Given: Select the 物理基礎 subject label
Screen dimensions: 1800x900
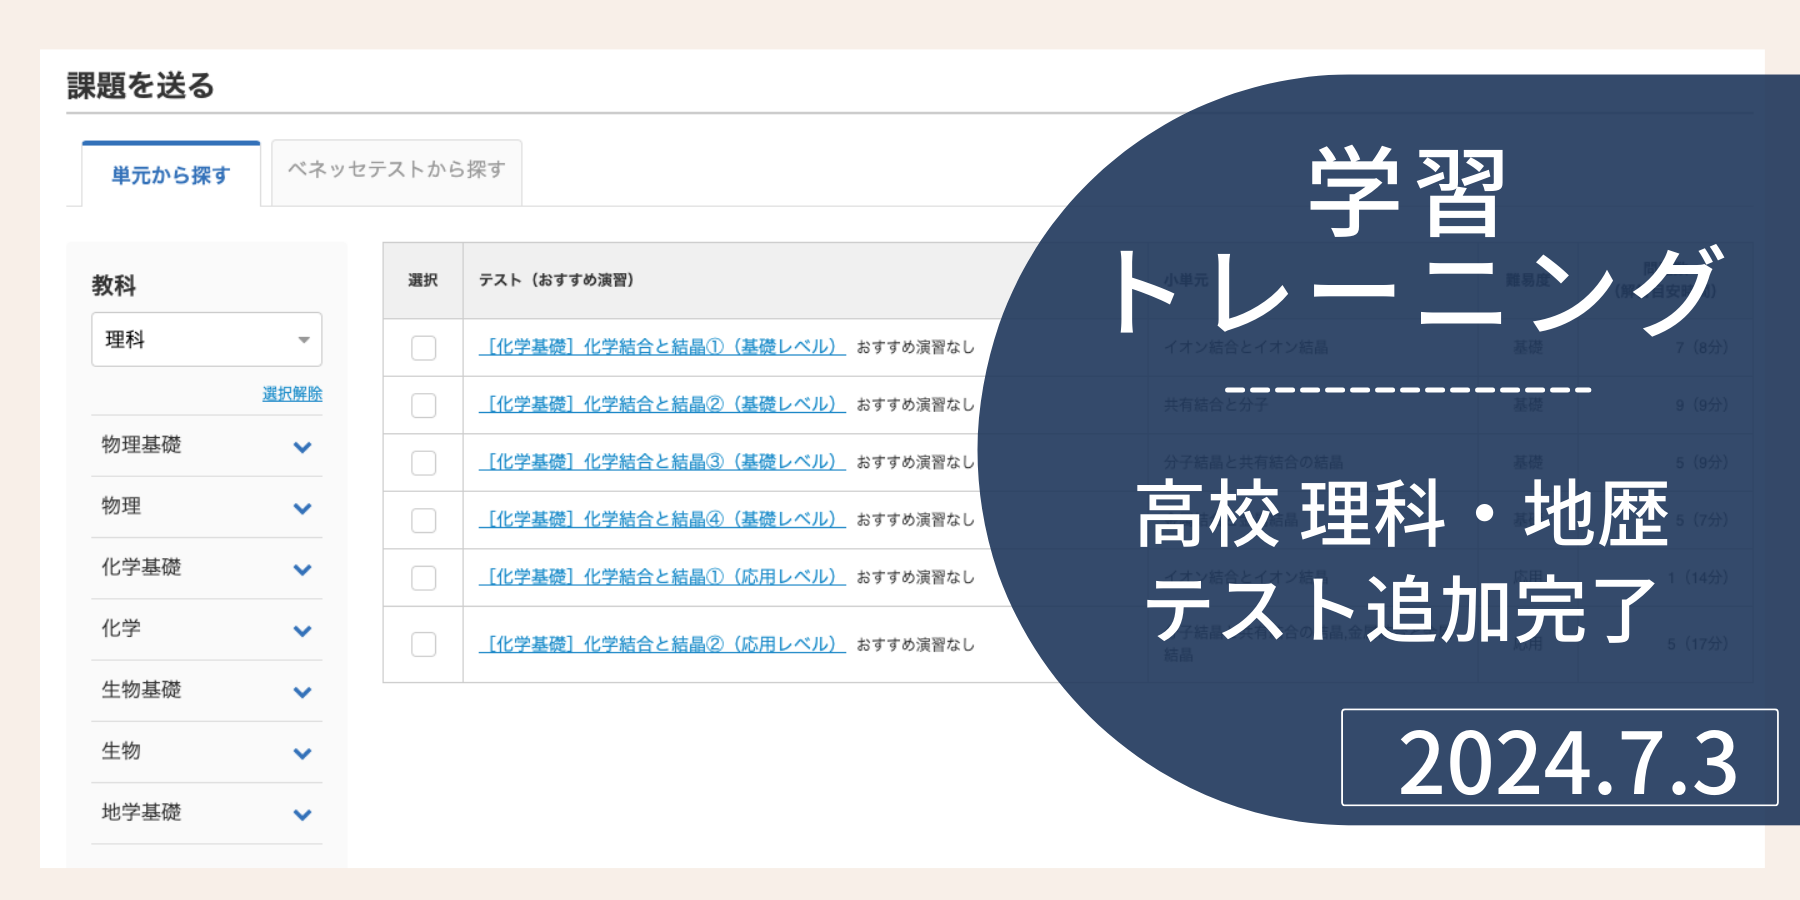Looking at the screenshot, I should click(x=141, y=445).
